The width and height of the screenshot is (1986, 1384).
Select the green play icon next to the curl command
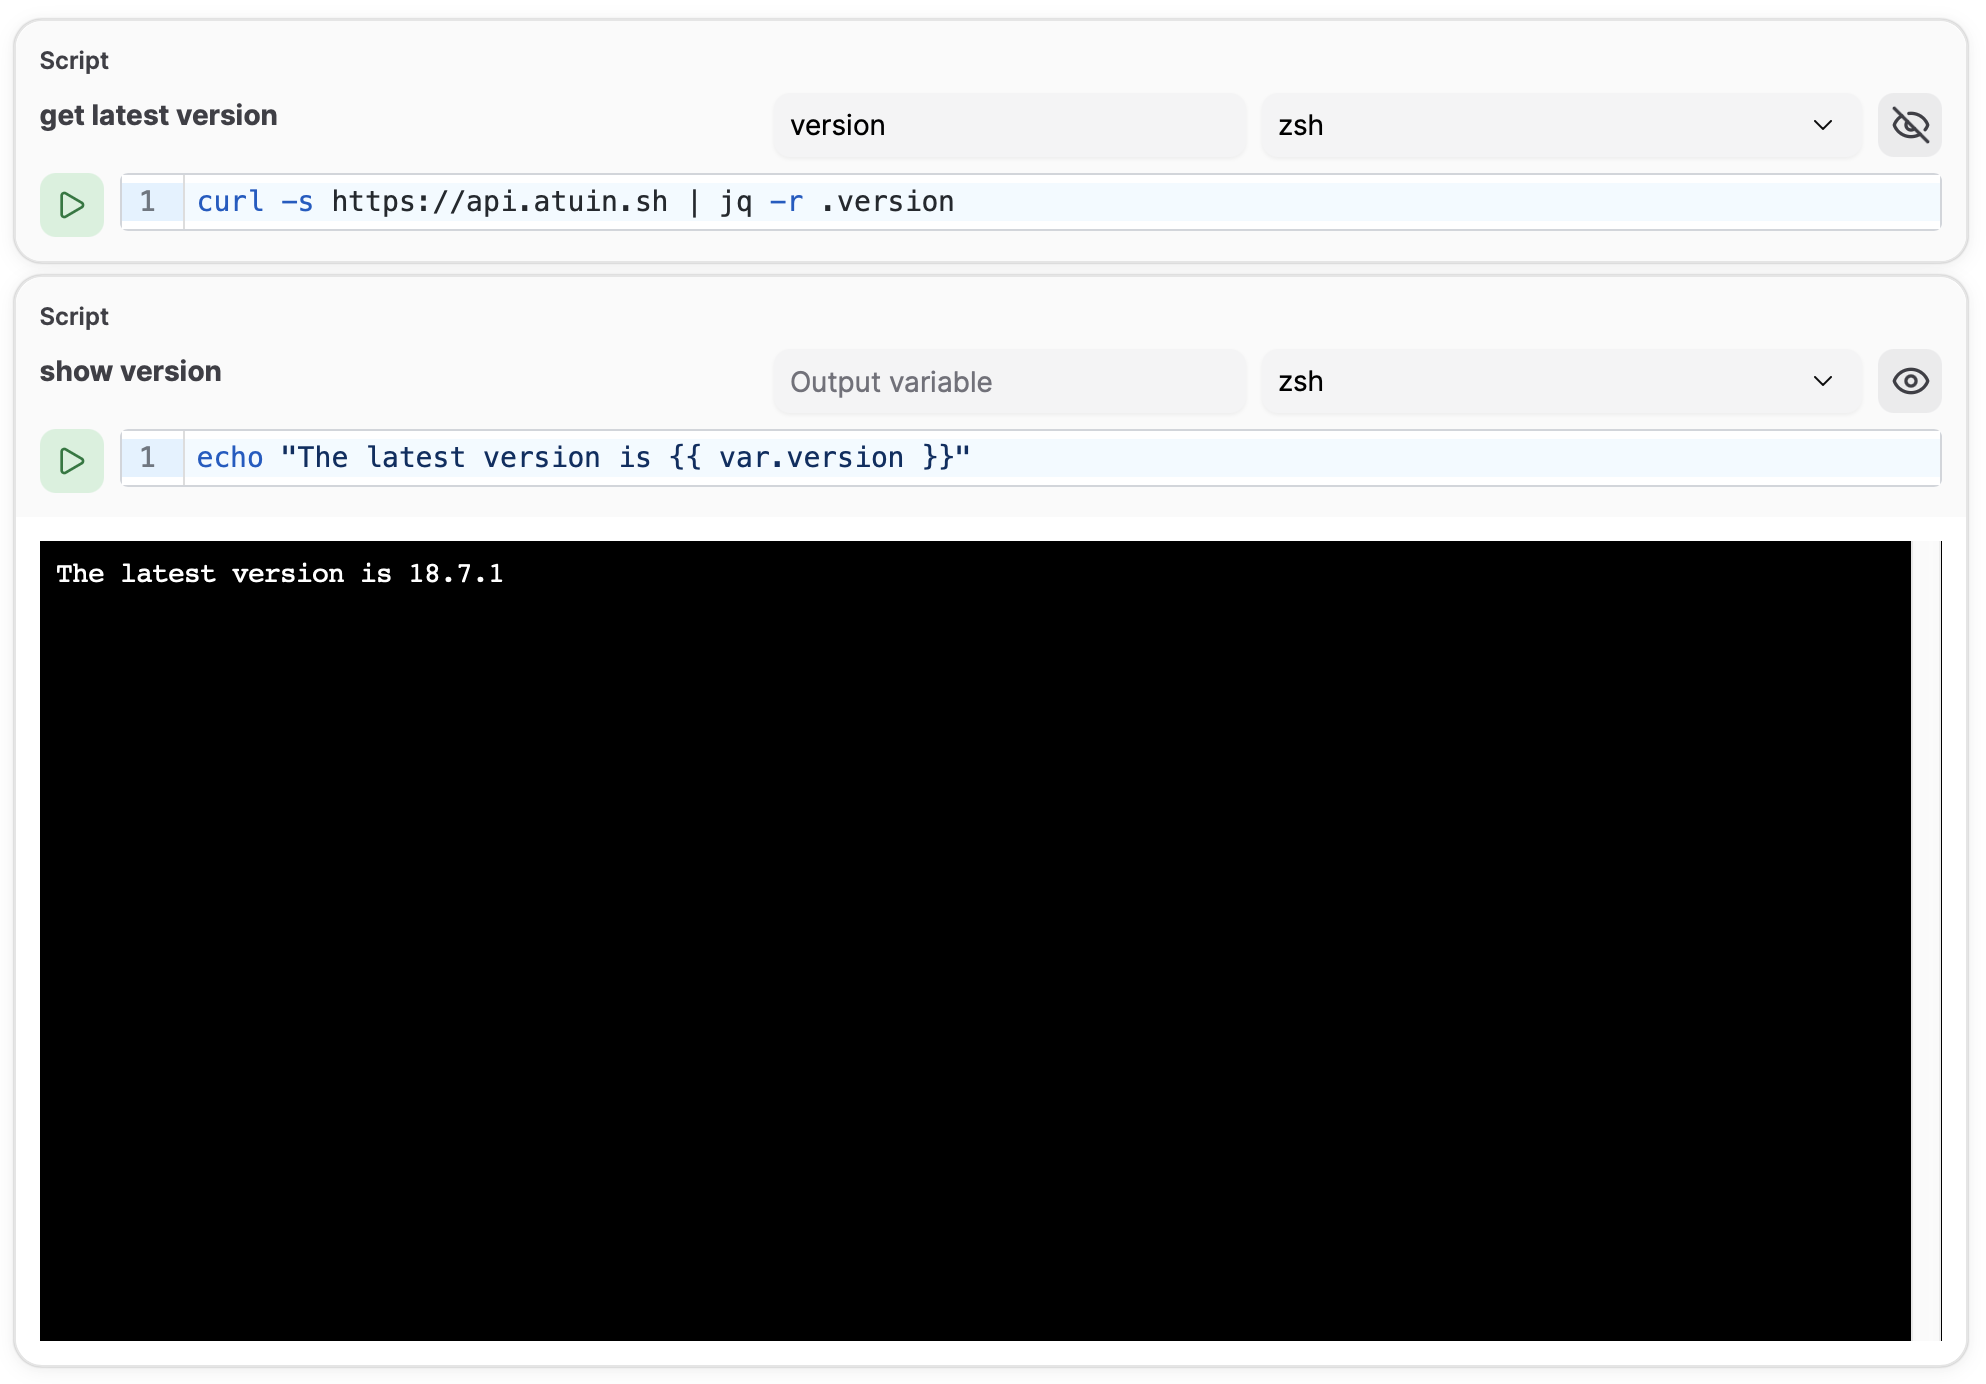coord(71,204)
